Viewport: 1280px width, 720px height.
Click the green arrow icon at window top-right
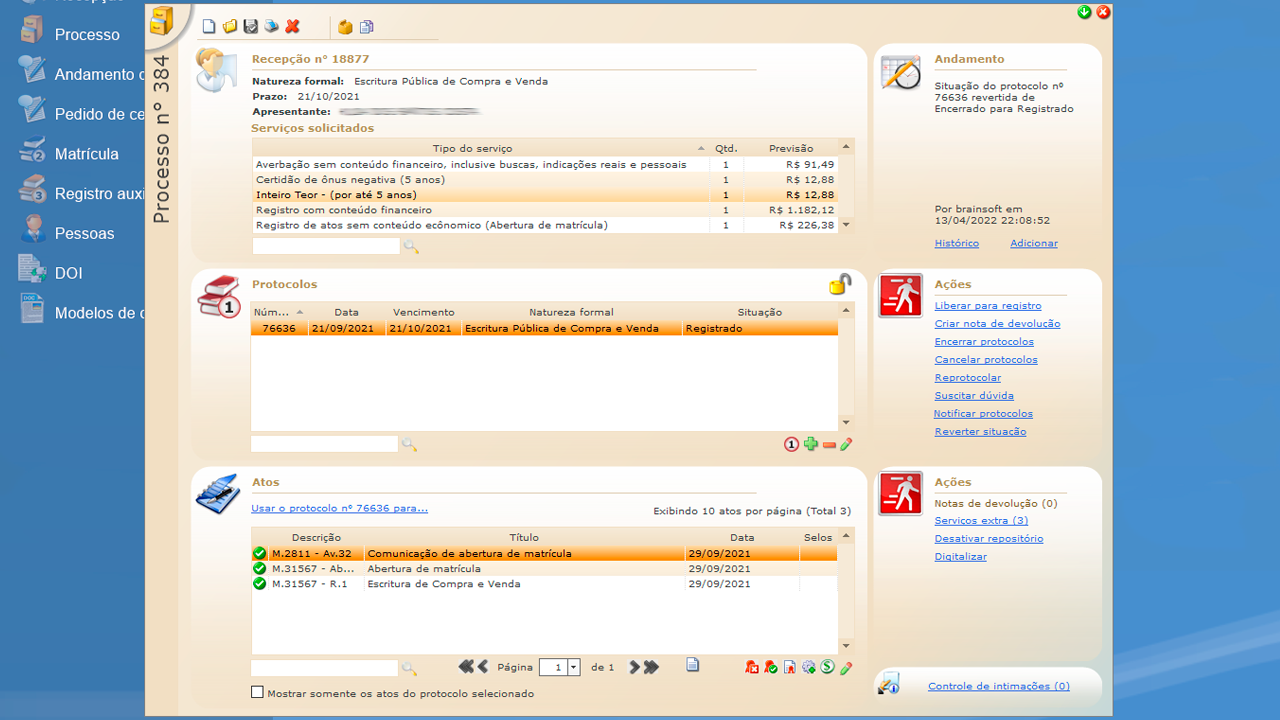coord(1085,12)
